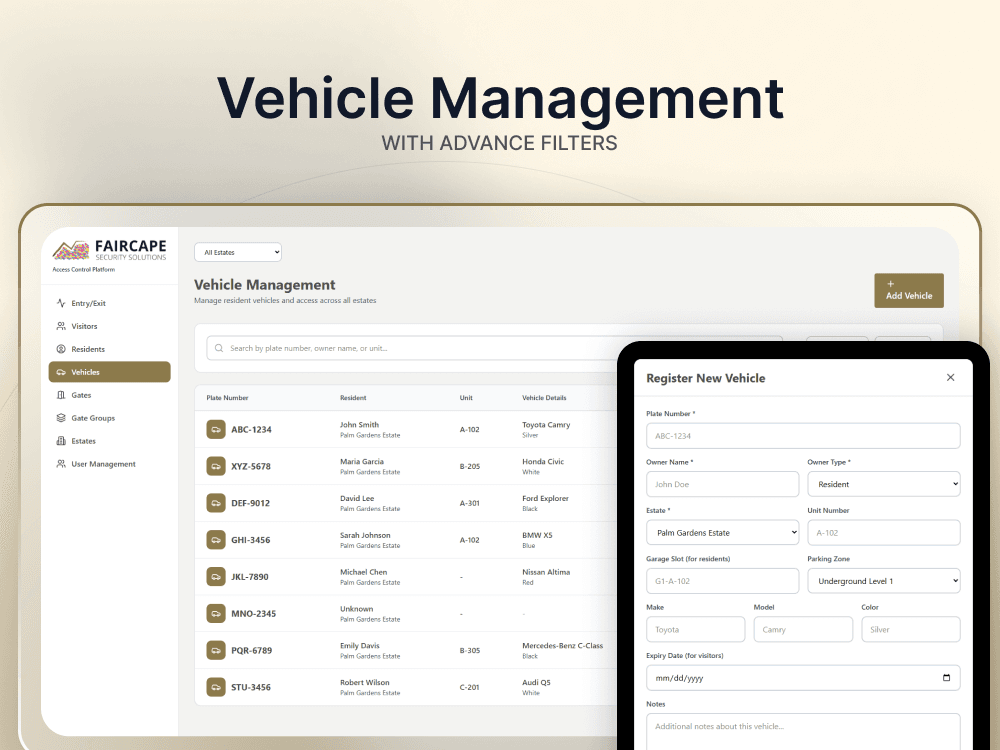1000x750 pixels.
Task: Click vehicle icon for plate JKL-7890
Action: click(x=216, y=577)
